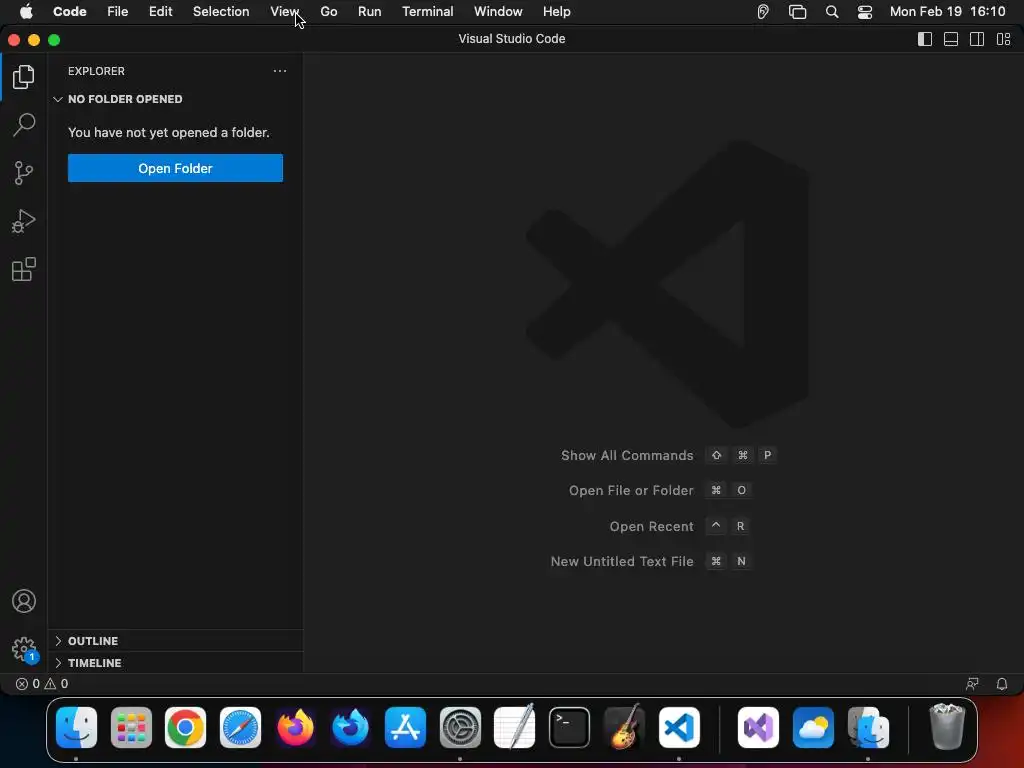Open the Explorer view in activity bar
1024x768 pixels.
click(x=24, y=77)
